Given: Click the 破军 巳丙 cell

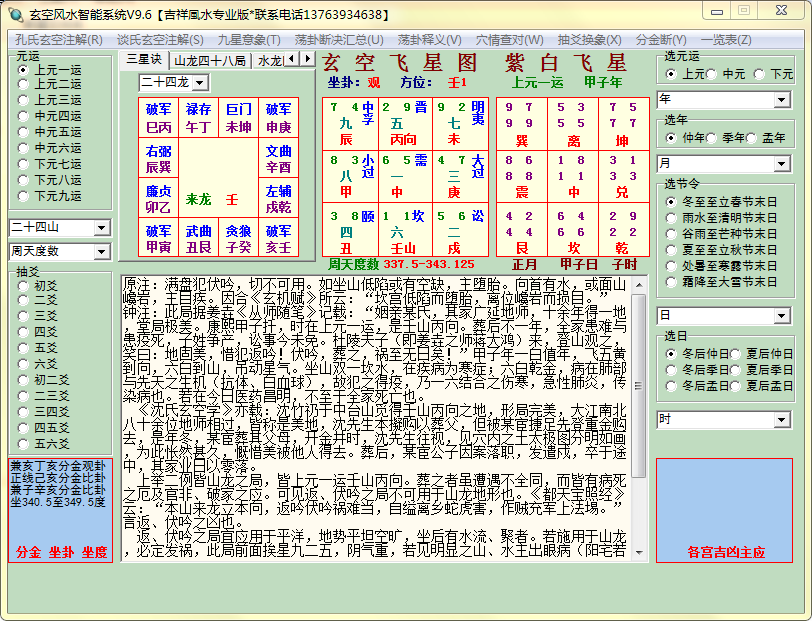Looking at the screenshot, I should (158, 118).
